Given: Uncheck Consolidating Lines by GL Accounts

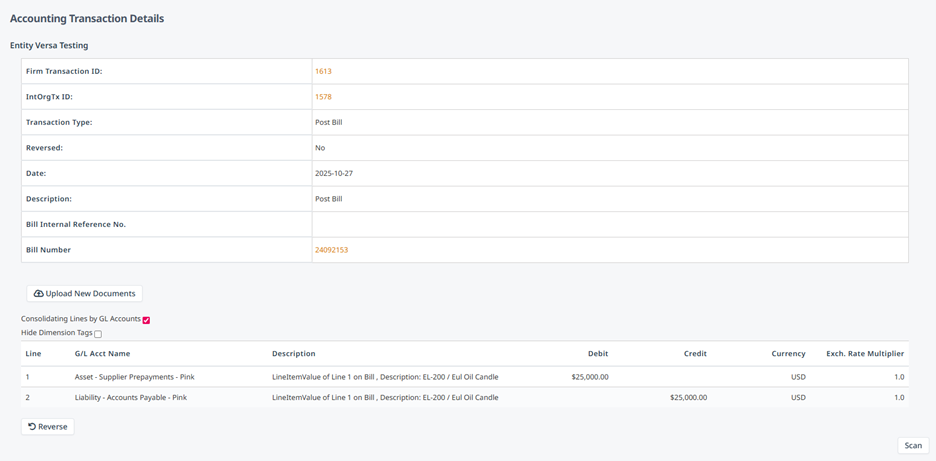Looking at the screenshot, I should pos(146,320).
